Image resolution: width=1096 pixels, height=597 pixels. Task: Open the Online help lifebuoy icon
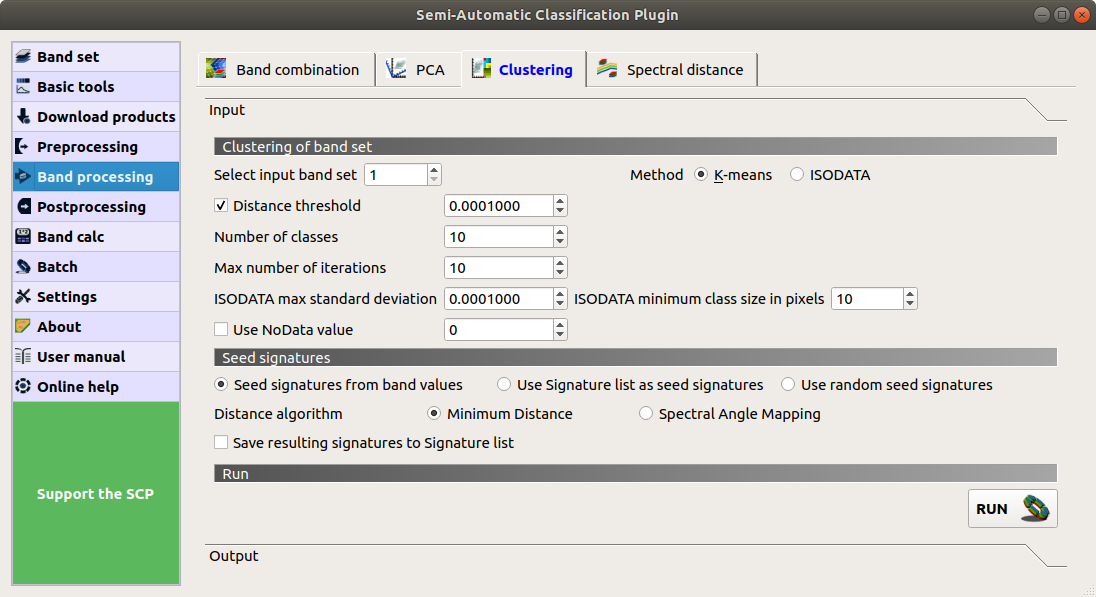[24, 387]
